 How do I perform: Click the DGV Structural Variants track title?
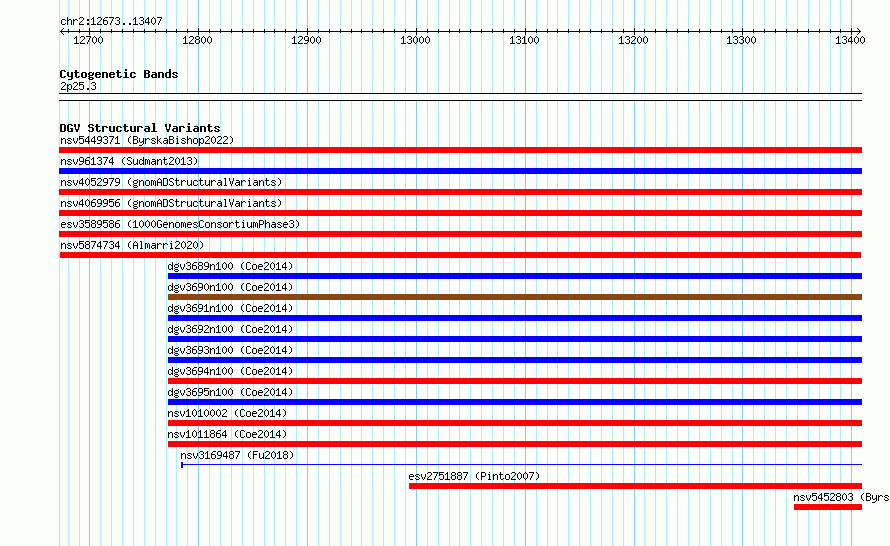point(140,128)
